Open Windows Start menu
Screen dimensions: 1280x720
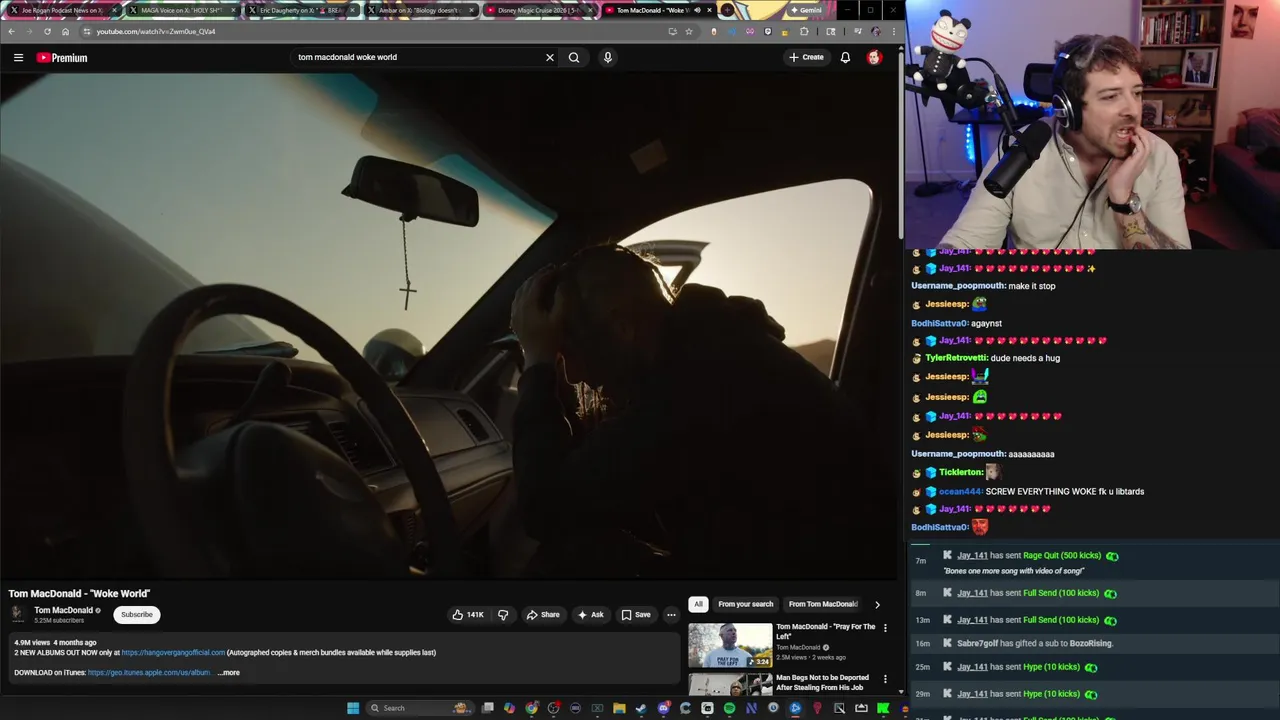[x=353, y=708]
